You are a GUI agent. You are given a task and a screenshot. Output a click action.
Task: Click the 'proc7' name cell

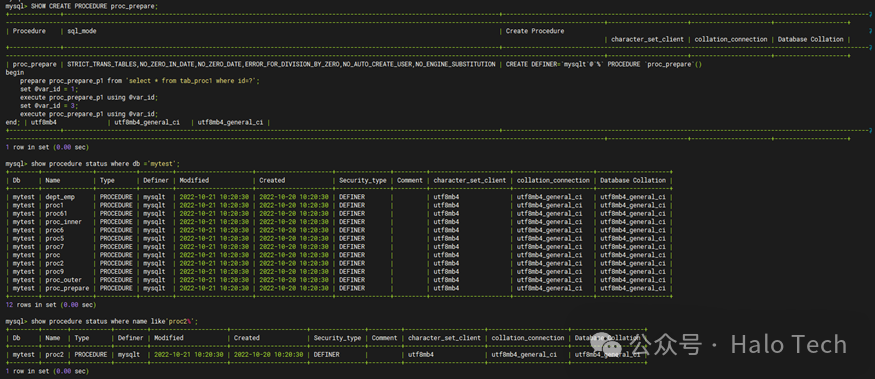pos(55,247)
